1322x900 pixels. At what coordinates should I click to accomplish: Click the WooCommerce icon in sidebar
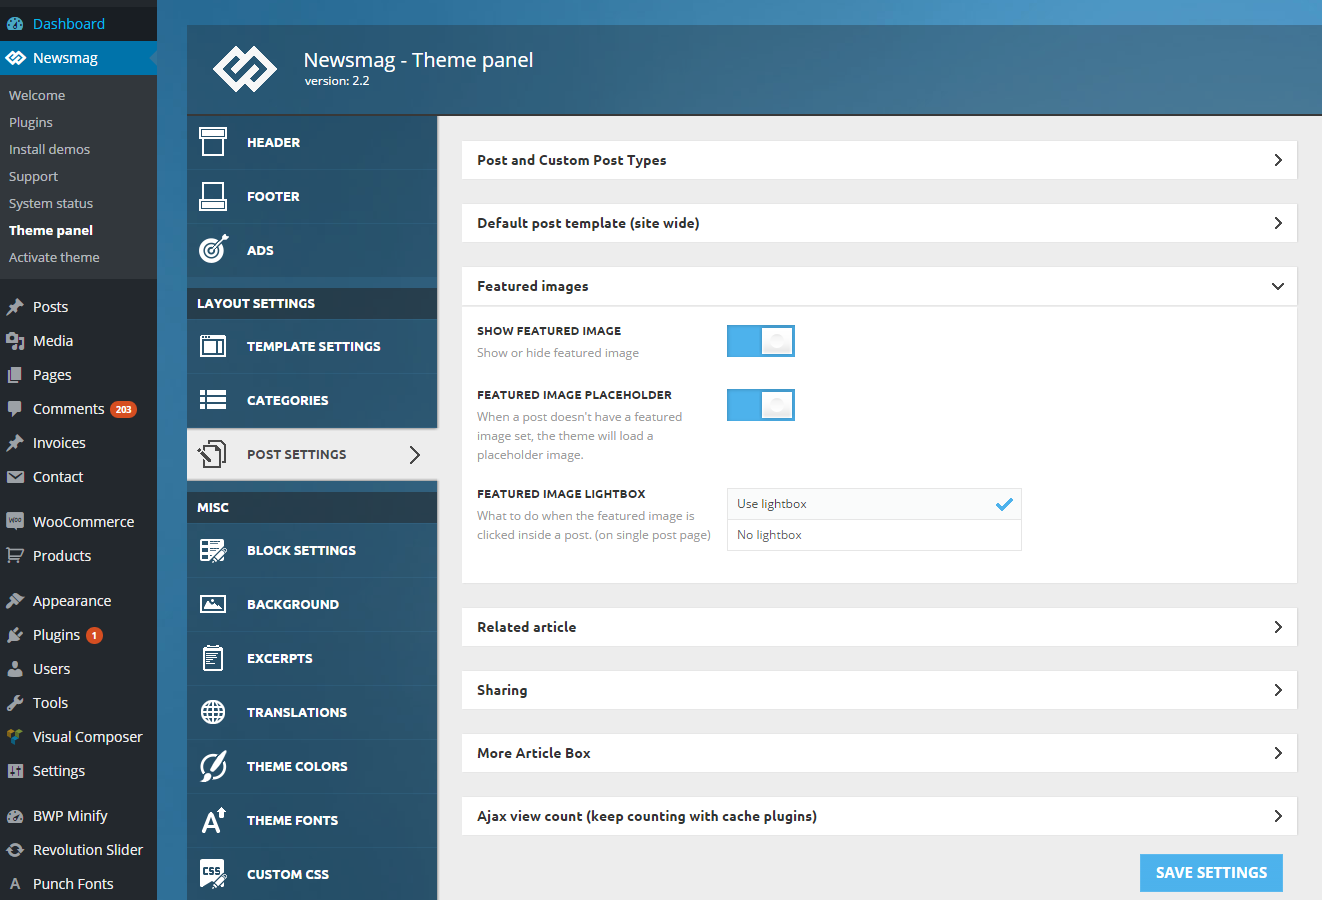(15, 522)
